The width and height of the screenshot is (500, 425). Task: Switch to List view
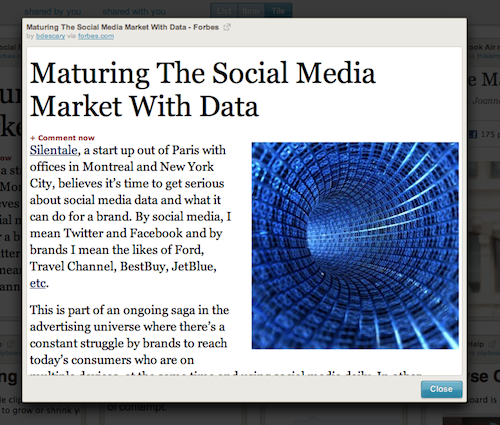pyautogui.click(x=224, y=11)
